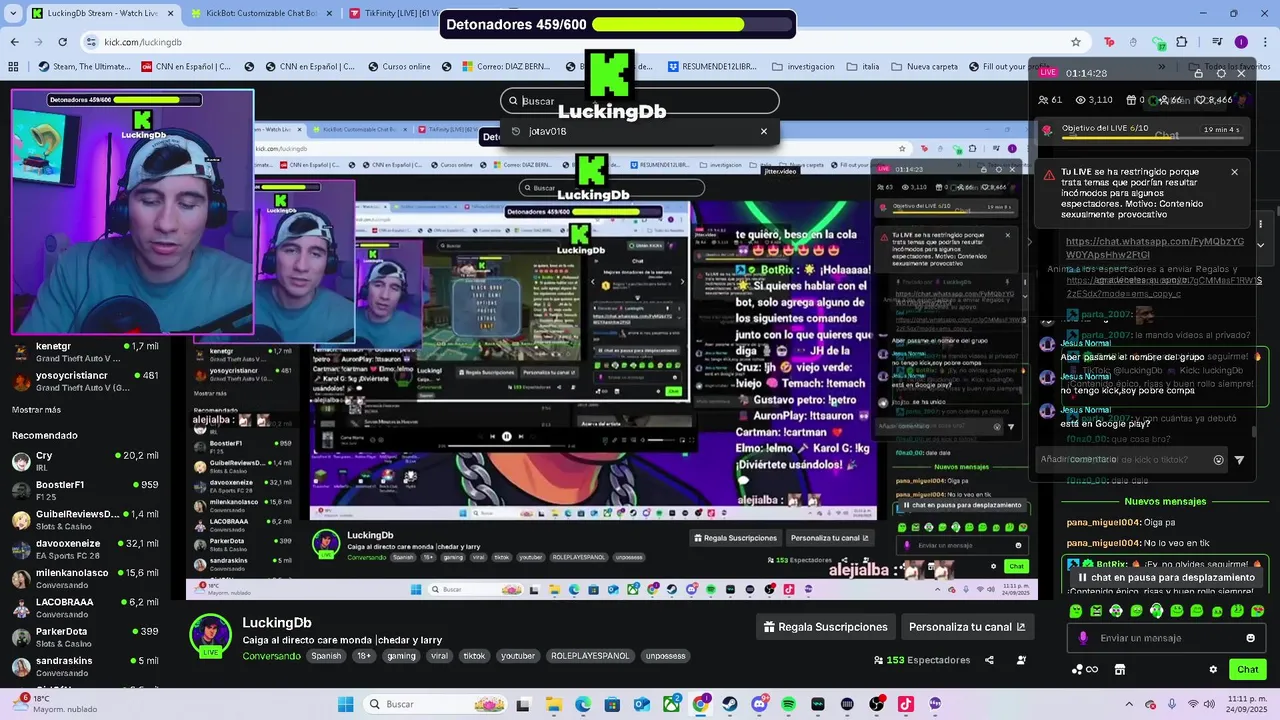Image resolution: width=1280 pixels, height=720 pixels.
Task: Click the Regala Suscripciones button
Action: pyautogui.click(x=826, y=627)
